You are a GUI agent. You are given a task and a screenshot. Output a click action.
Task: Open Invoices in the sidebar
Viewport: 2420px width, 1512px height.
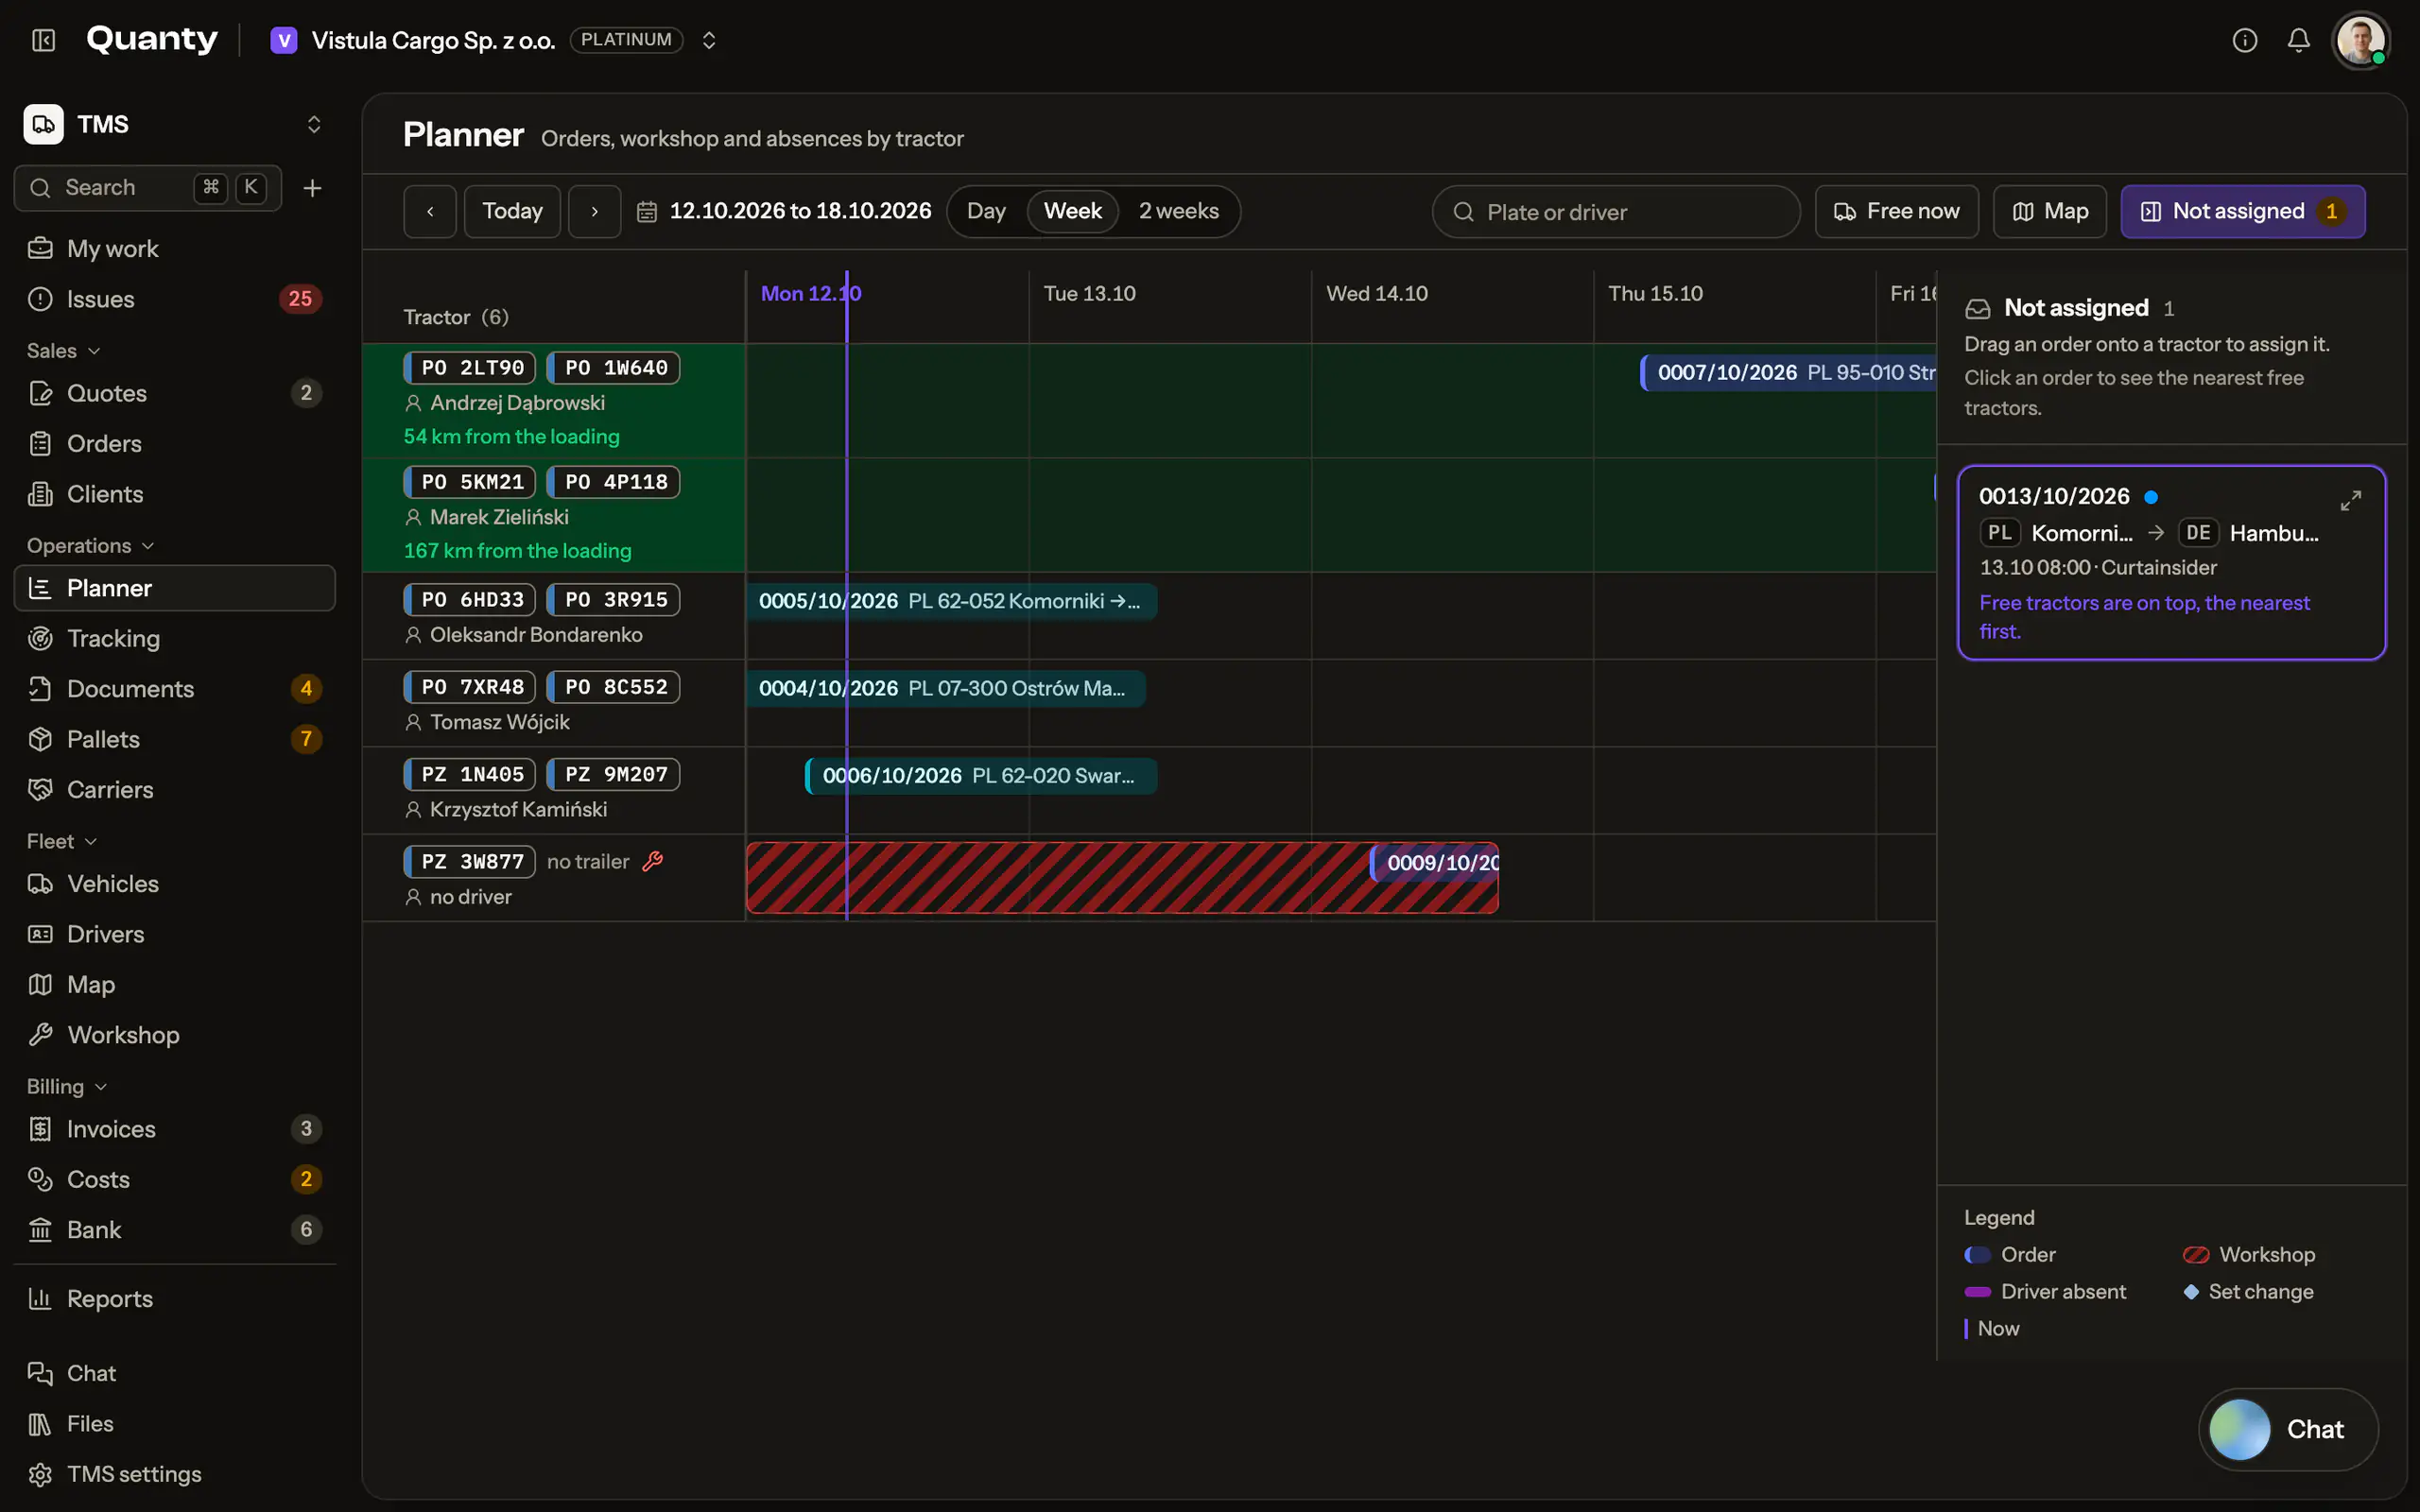(x=175, y=1128)
